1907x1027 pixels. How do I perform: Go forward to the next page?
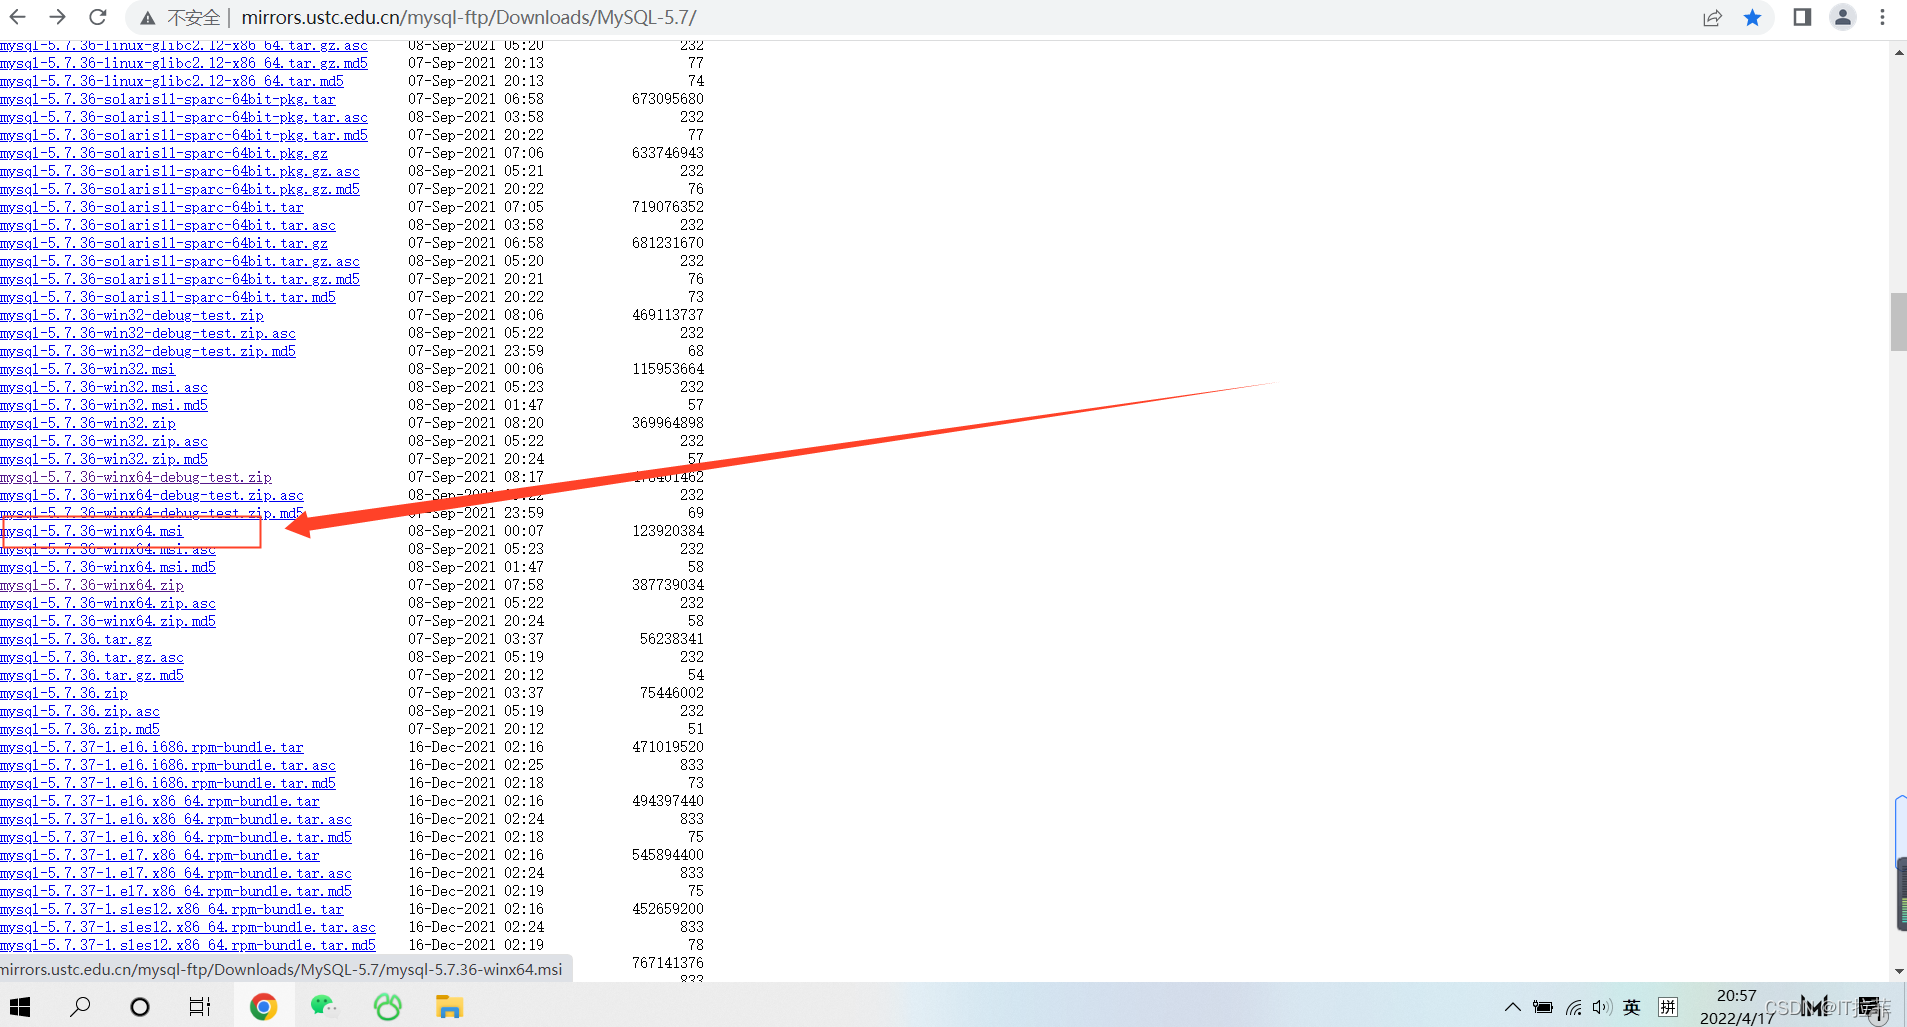pos(58,17)
